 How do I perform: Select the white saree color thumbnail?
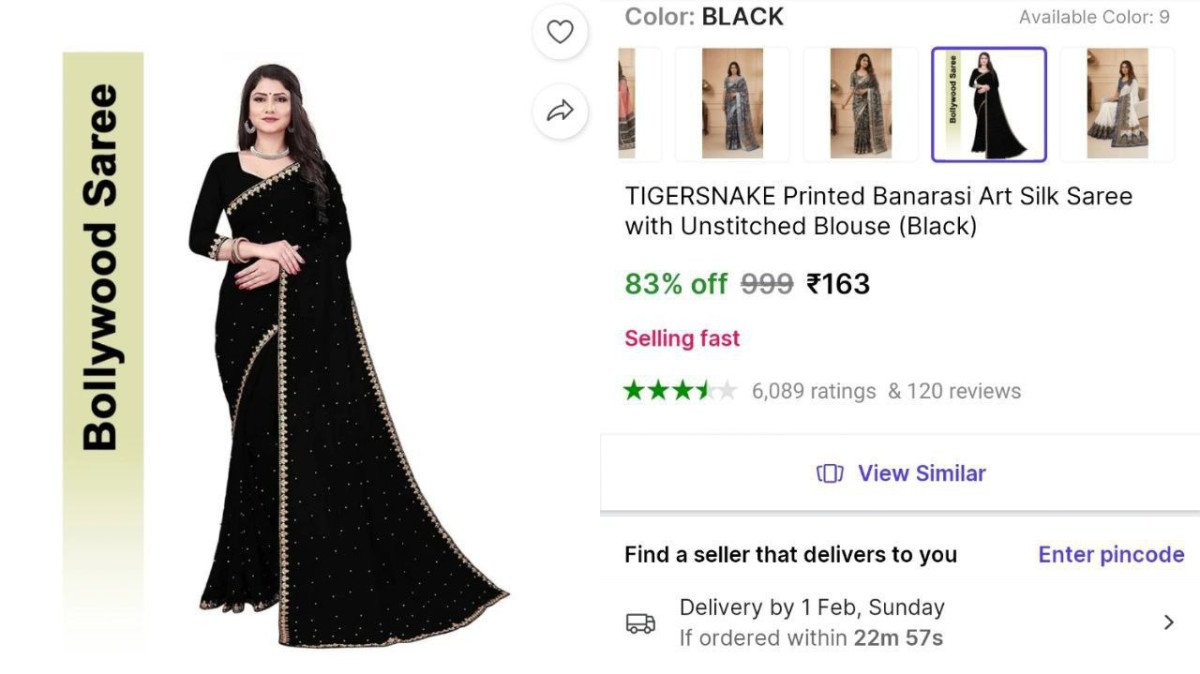(1117, 104)
